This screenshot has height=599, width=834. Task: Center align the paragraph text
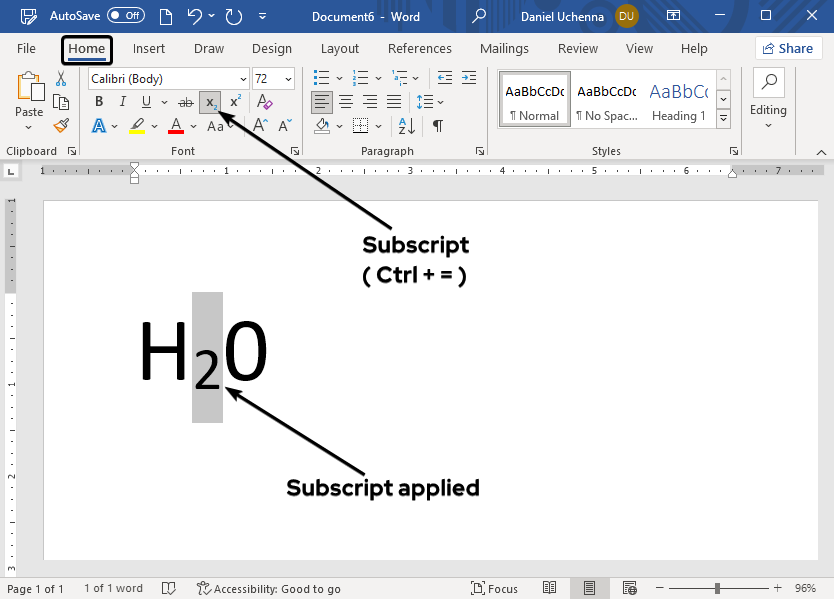[x=346, y=102]
